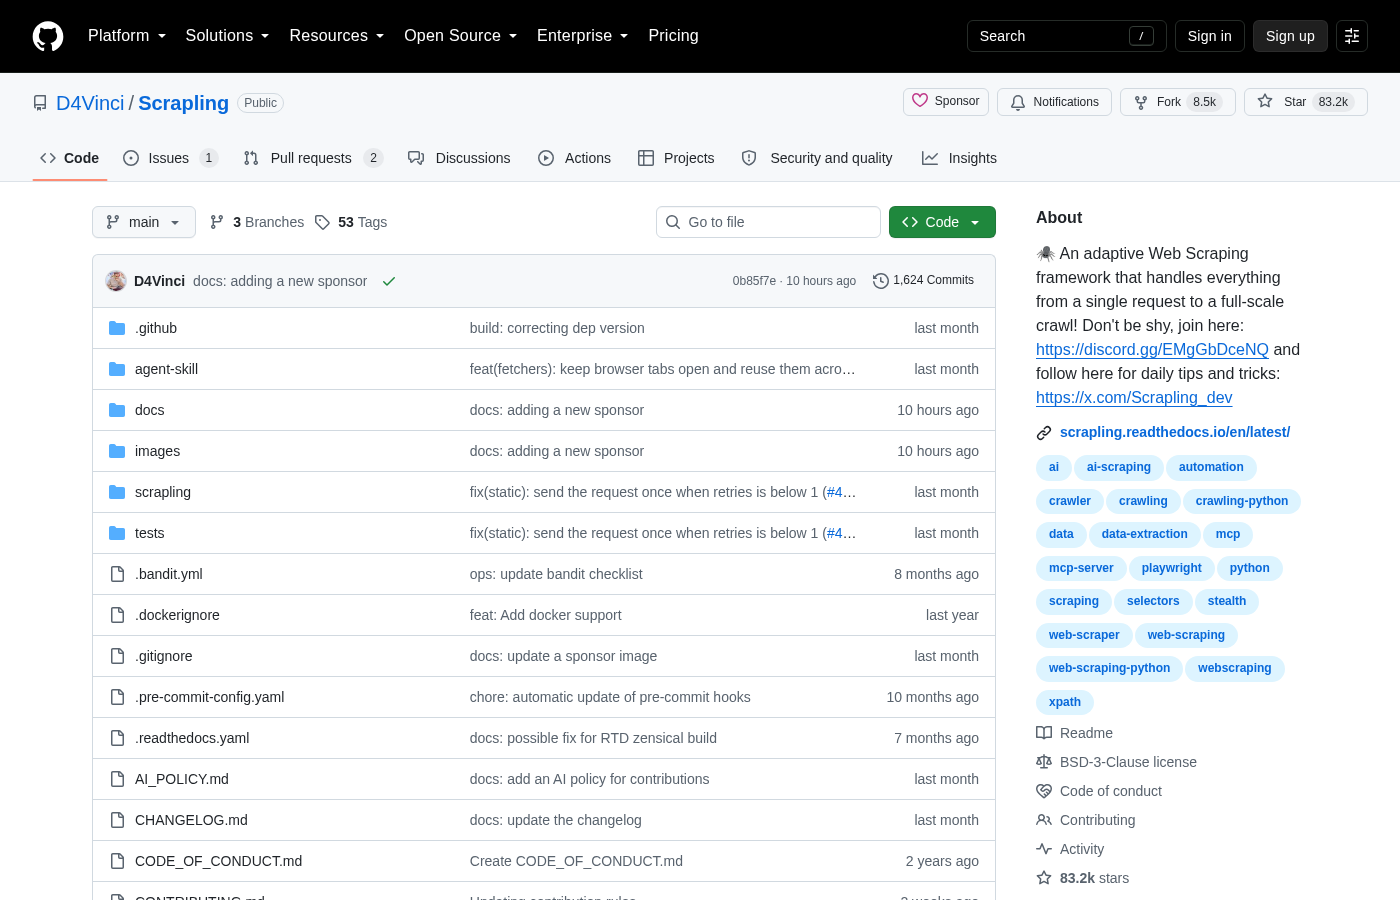Click the playwright topic tag
The width and height of the screenshot is (1400, 900).
pos(1172,568)
